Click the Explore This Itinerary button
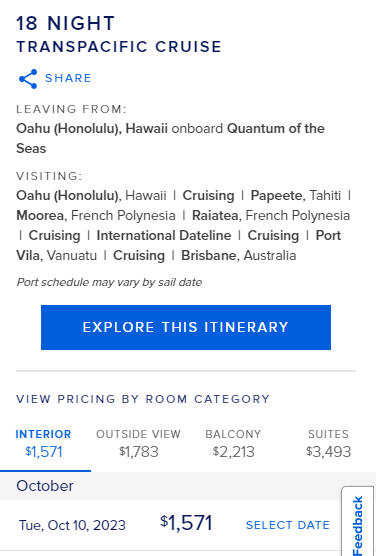 (x=186, y=327)
